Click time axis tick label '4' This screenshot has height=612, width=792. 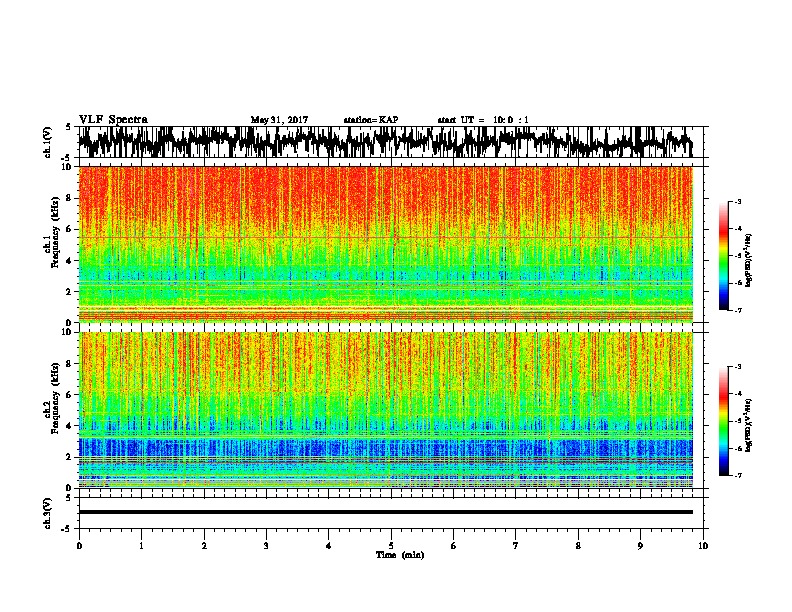coord(329,546)
